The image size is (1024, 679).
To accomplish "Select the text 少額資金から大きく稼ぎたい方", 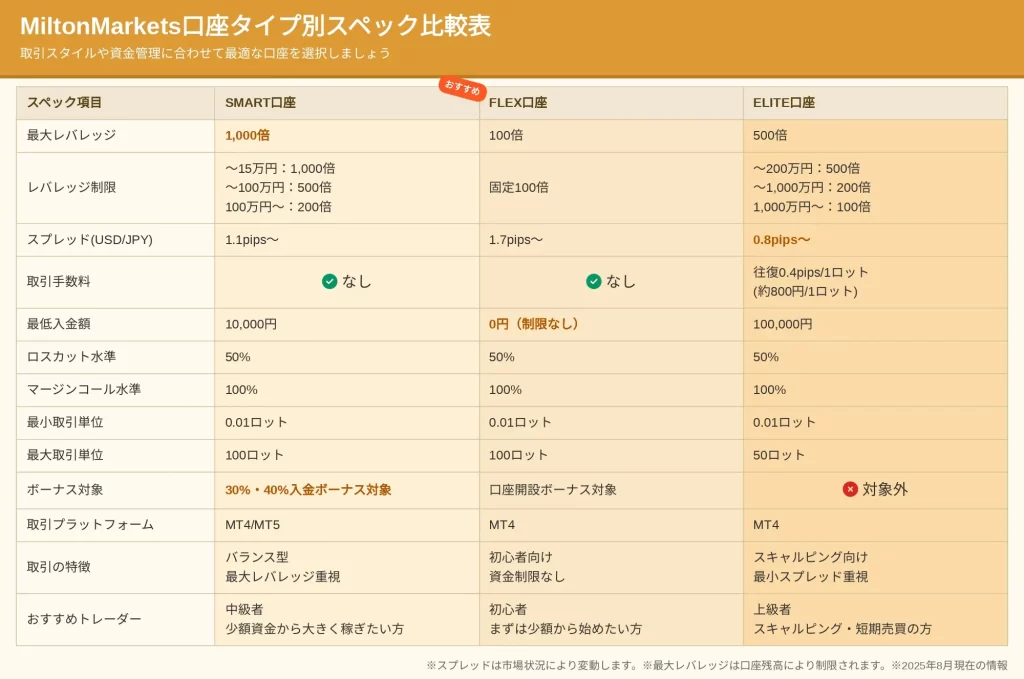I will pos(315,629).
